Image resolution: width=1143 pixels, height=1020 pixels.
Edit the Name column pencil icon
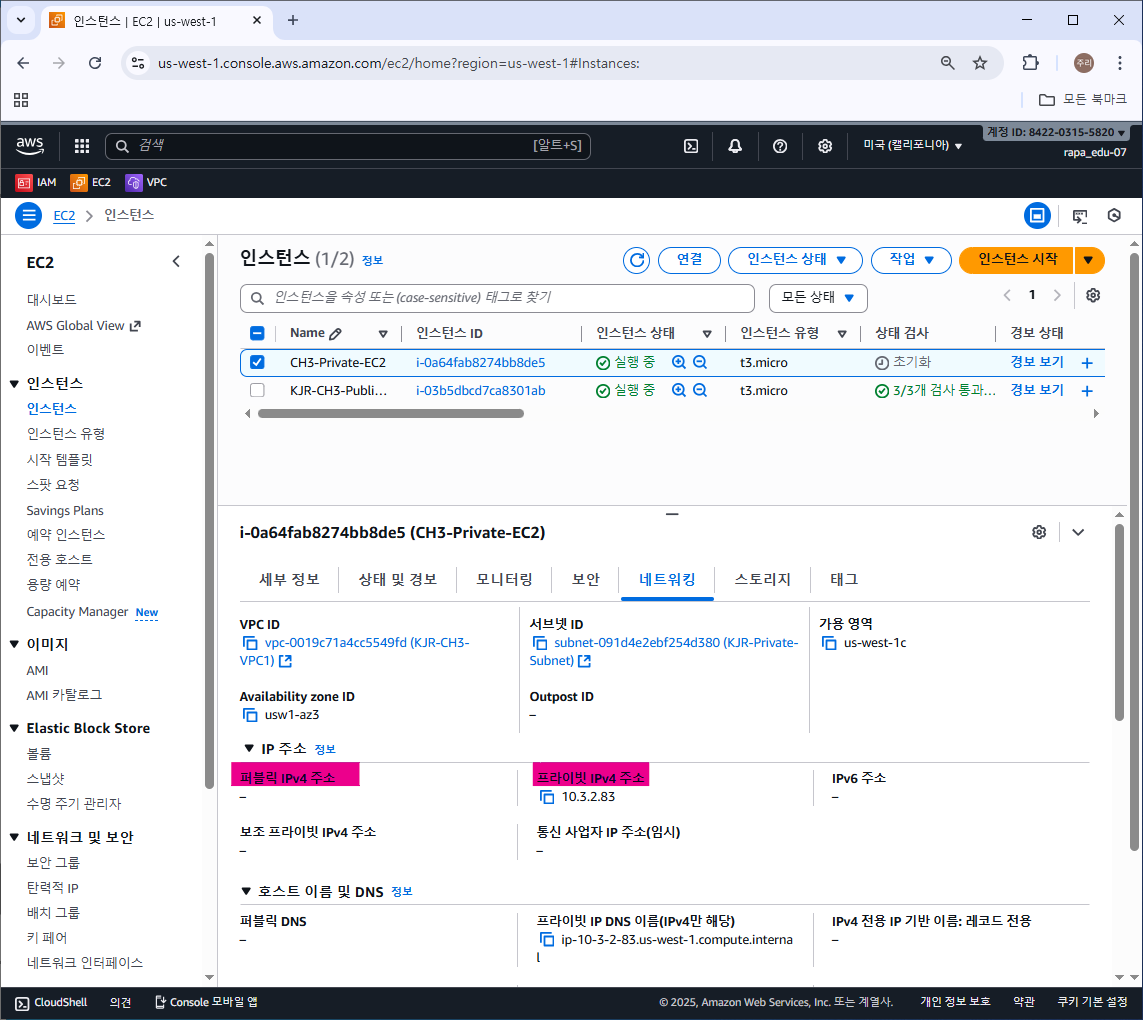[335, 334]
